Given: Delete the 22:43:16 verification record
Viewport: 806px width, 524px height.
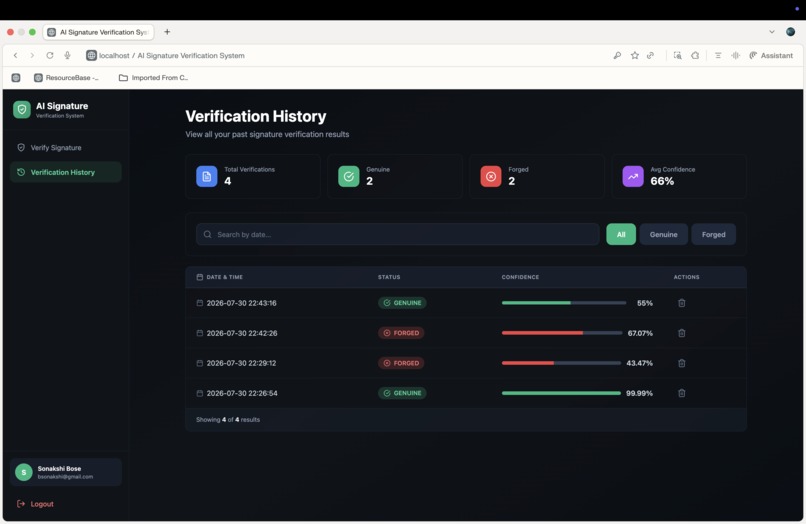Looking at the screenshot, I should pos(682,303).
